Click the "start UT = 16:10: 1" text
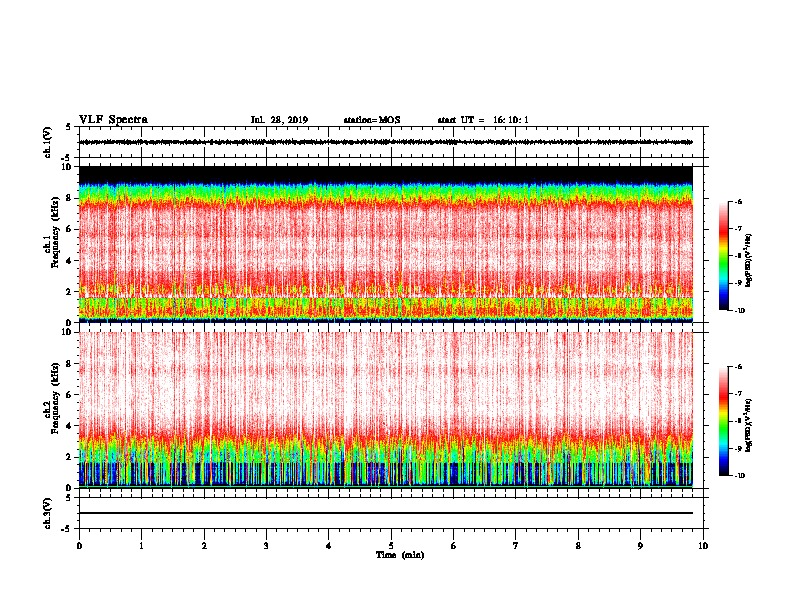Image resolution: width=792 pixels, height=612 pixels. [x=483, y=120]
